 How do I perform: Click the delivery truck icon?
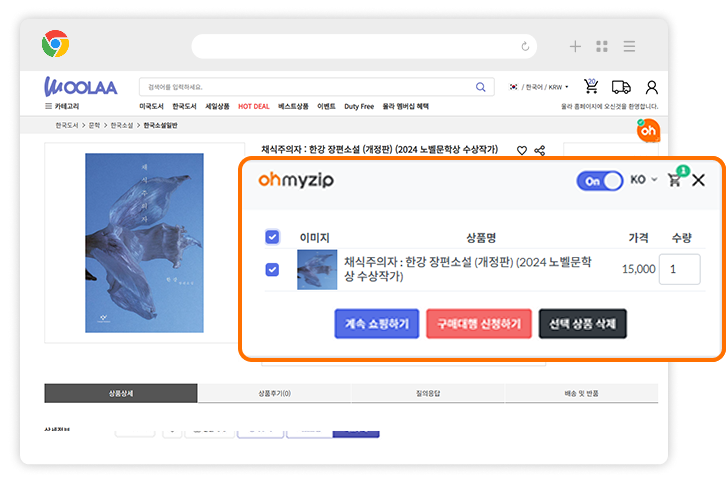coord(621,87)
